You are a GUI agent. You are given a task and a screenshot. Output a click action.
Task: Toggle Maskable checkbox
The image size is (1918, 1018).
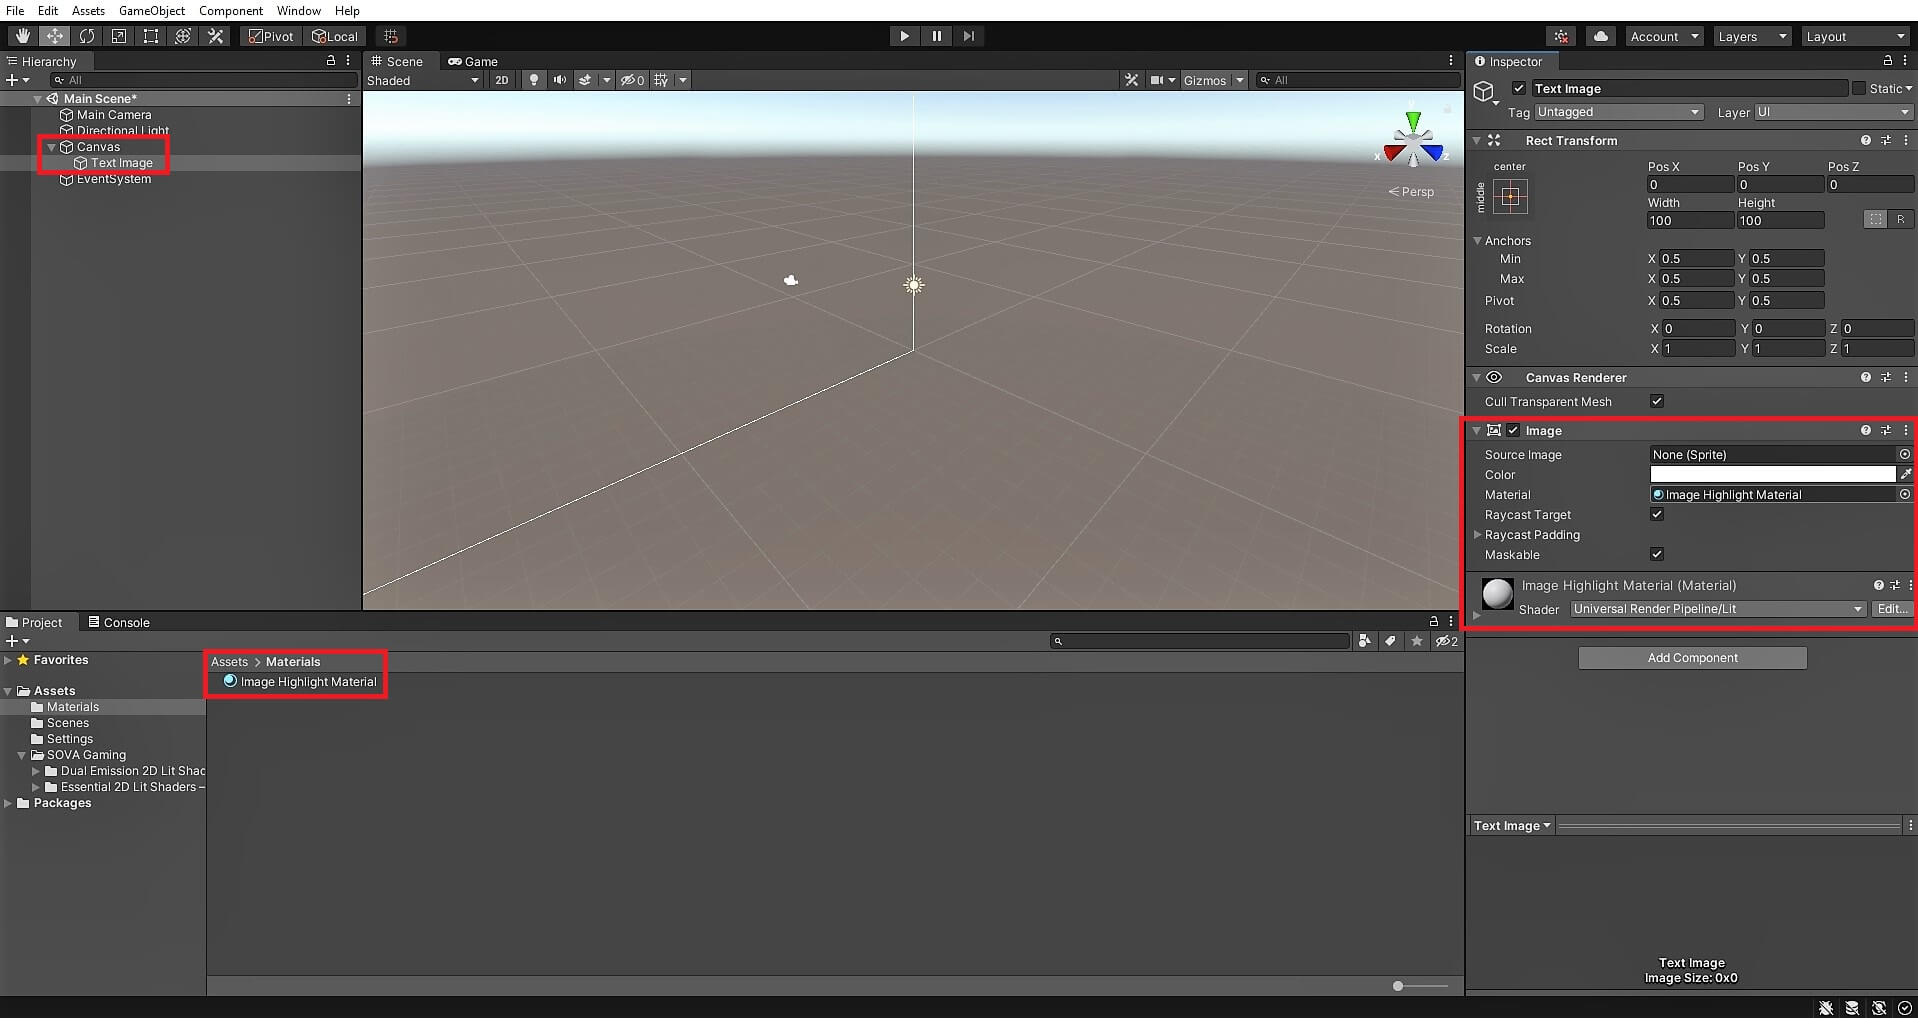point(1657,554)
